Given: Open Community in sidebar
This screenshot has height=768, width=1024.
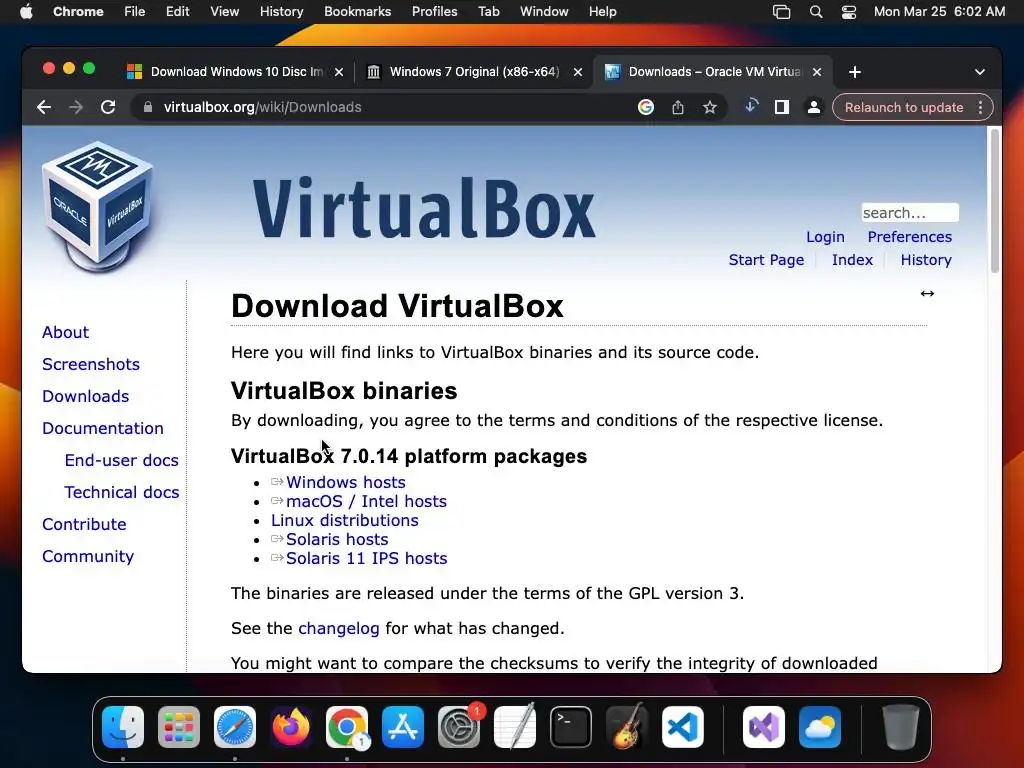Looking at the screenshot, I should (88, 556).
